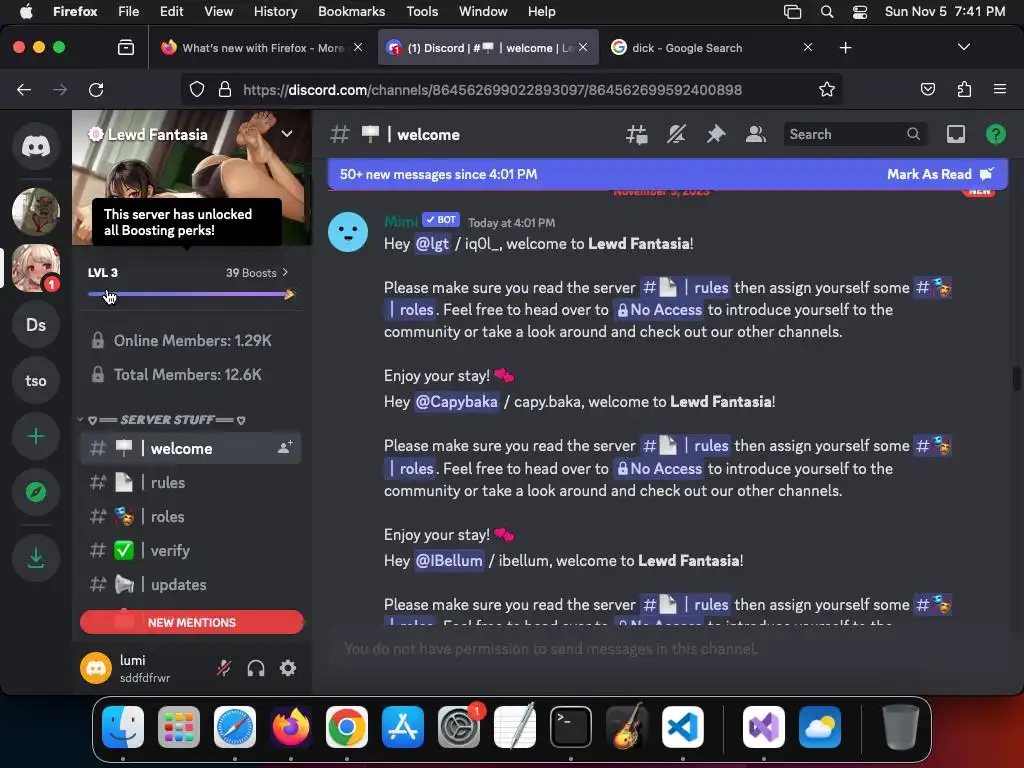Open Spotlight search in menu bar
The image size is (1024, 768).
[827, 12]
